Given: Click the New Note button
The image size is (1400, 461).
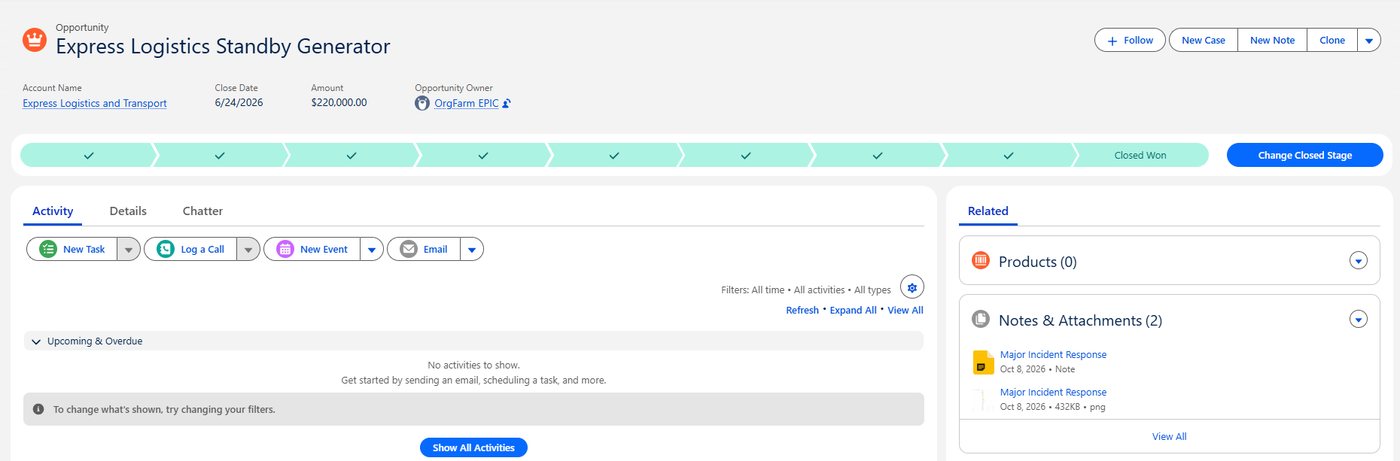Looking at the screenshot, I should point(1272,40).
